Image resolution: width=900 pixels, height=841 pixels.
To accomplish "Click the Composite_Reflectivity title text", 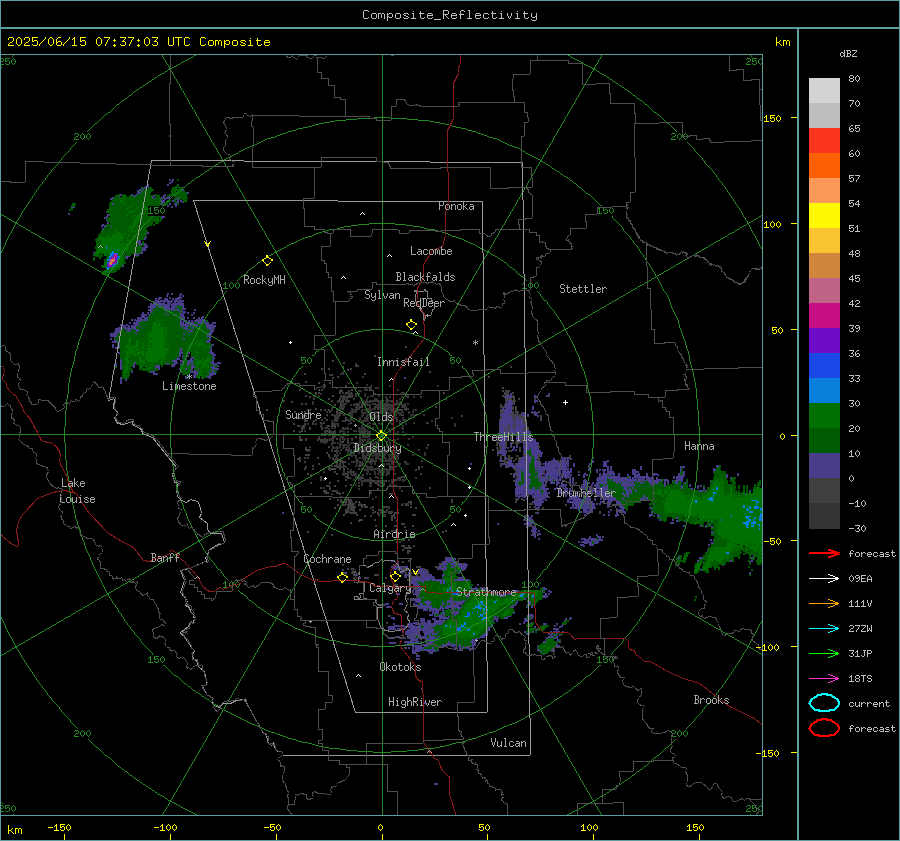I will point(450,15).
